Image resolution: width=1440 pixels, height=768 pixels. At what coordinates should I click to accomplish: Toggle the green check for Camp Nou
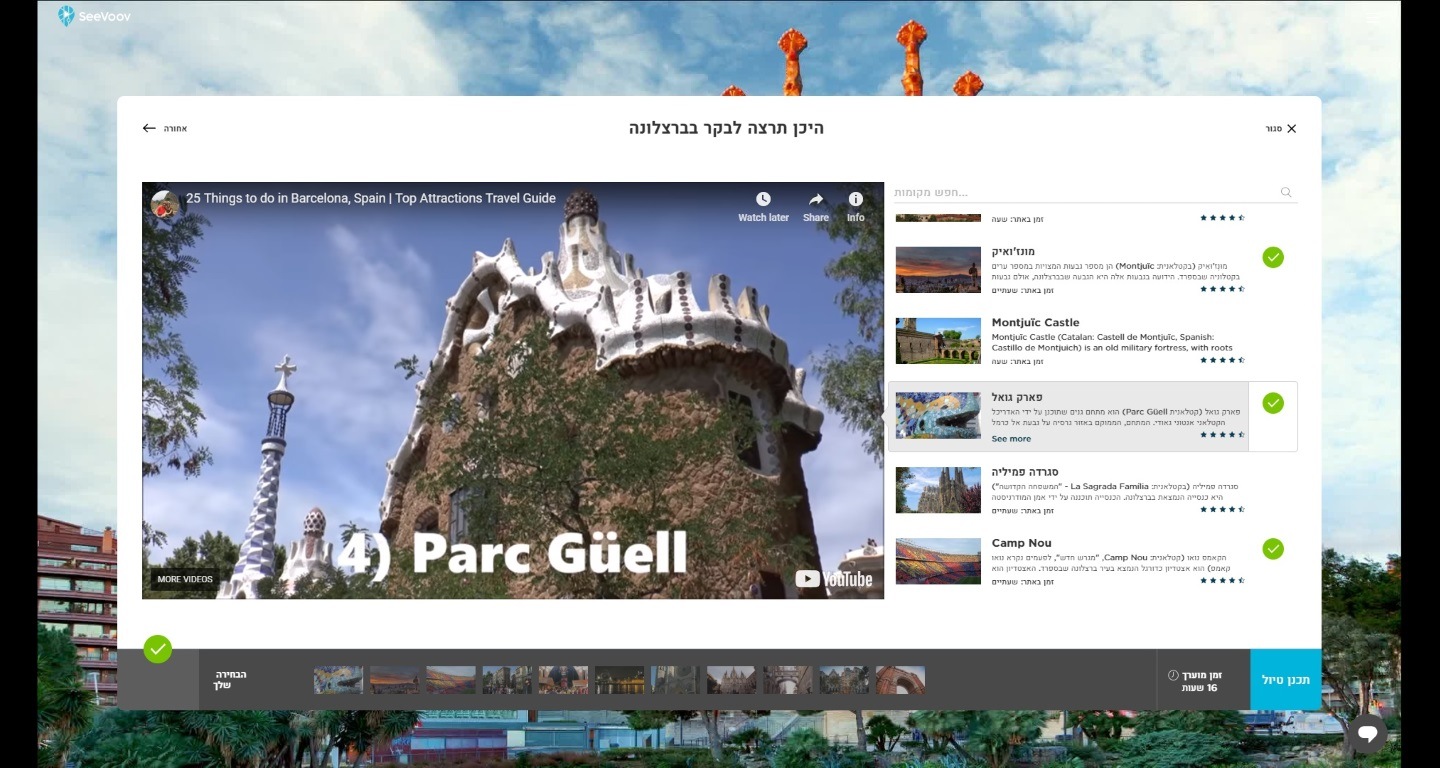point(1273,549)
